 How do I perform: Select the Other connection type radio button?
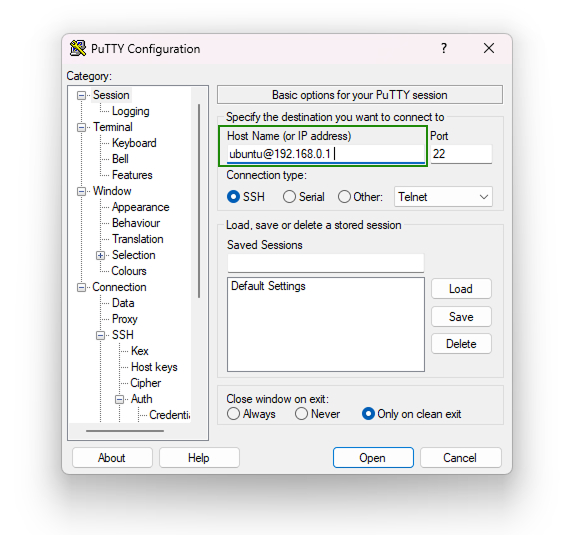pos(344,197)
